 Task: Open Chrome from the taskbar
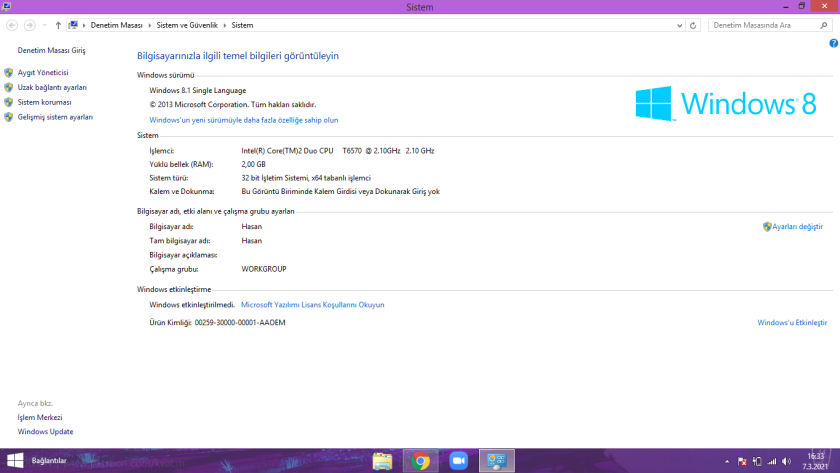point(421,461)
